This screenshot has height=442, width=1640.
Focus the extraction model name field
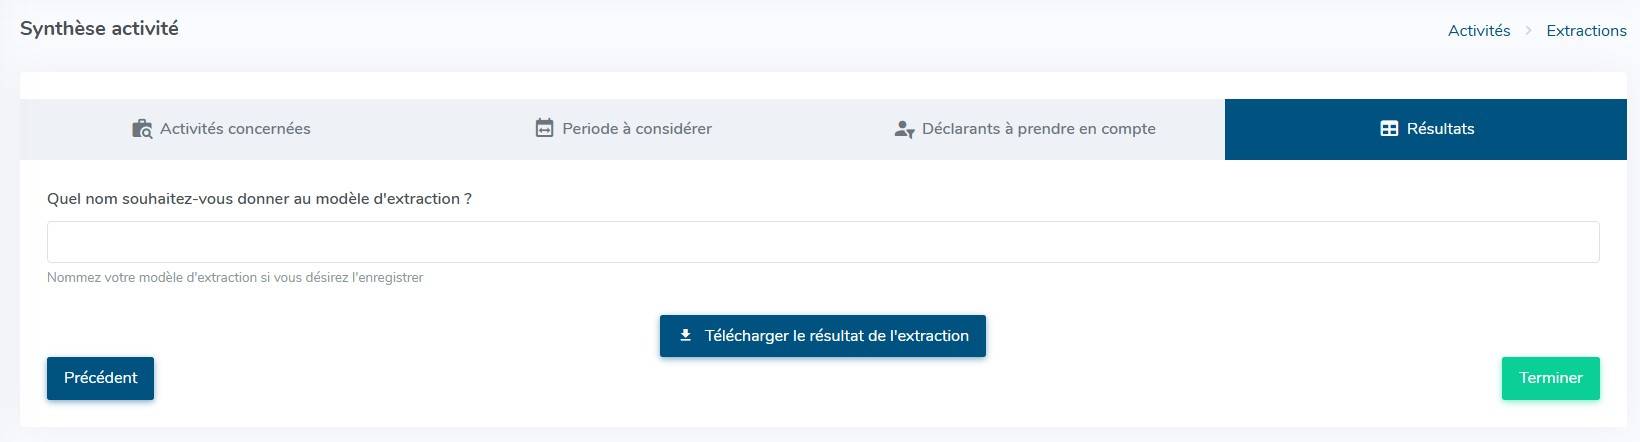pos(822,242)
